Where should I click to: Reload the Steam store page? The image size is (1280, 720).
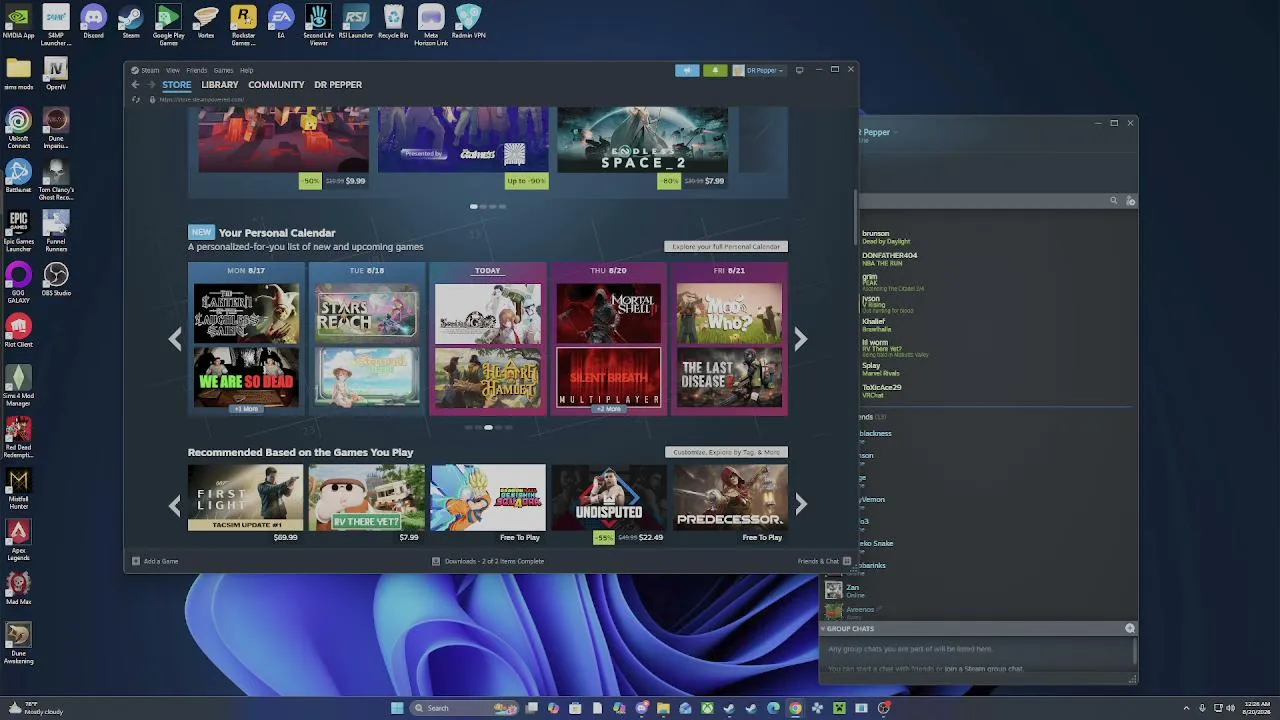tap(136, 100)
